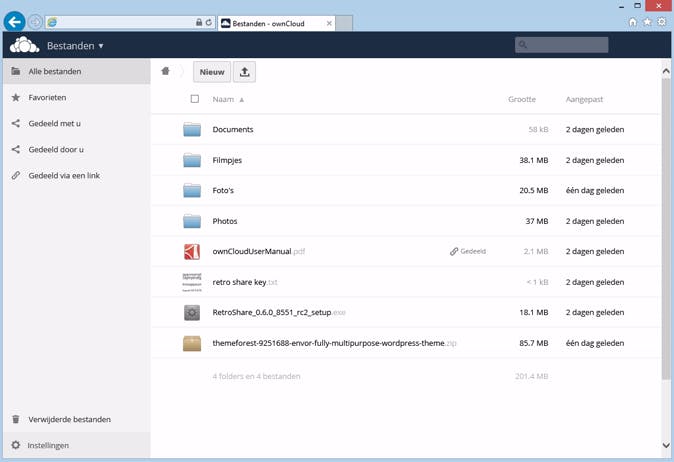Open the Photos folder

(x=225, y=221)
